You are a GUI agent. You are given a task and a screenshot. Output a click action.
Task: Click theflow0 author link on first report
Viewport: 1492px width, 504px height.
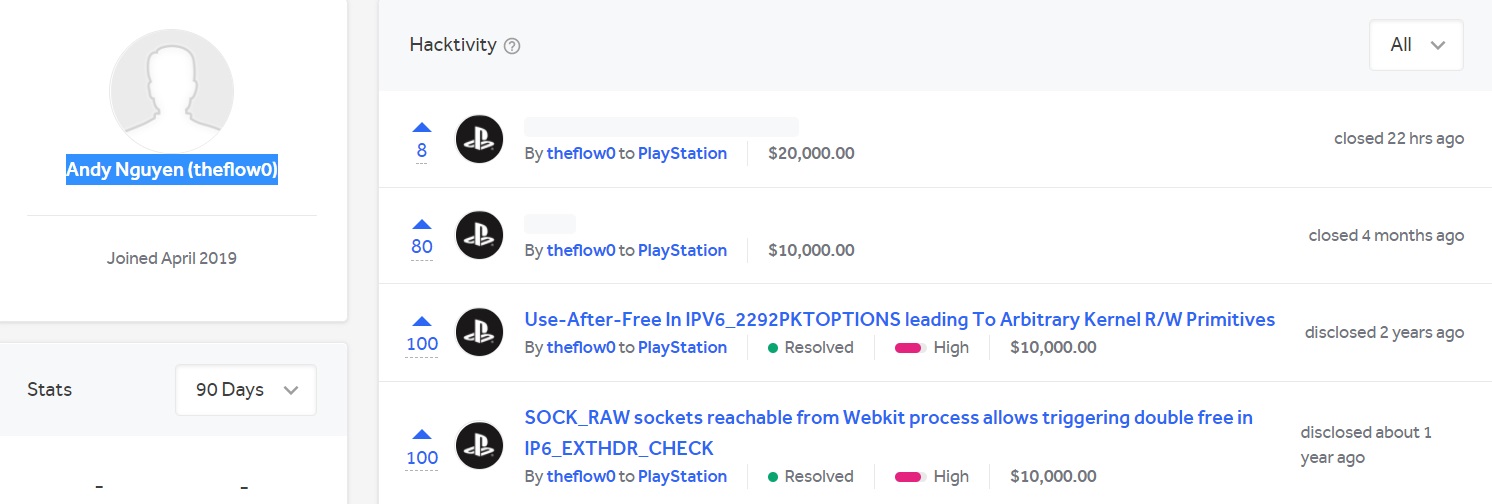[x=581, y=153]
